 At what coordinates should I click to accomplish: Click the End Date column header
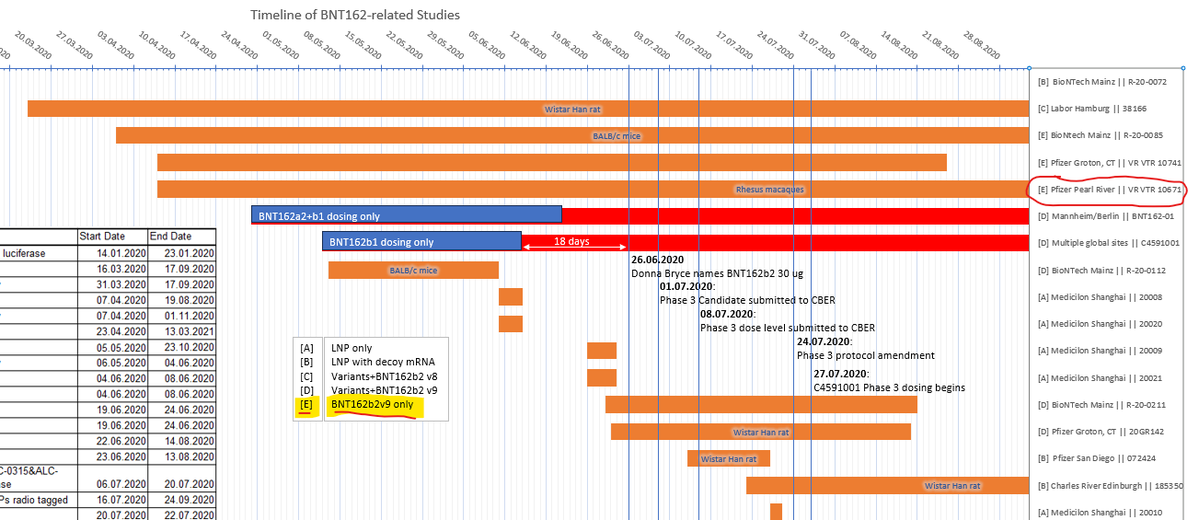(171, 236)
